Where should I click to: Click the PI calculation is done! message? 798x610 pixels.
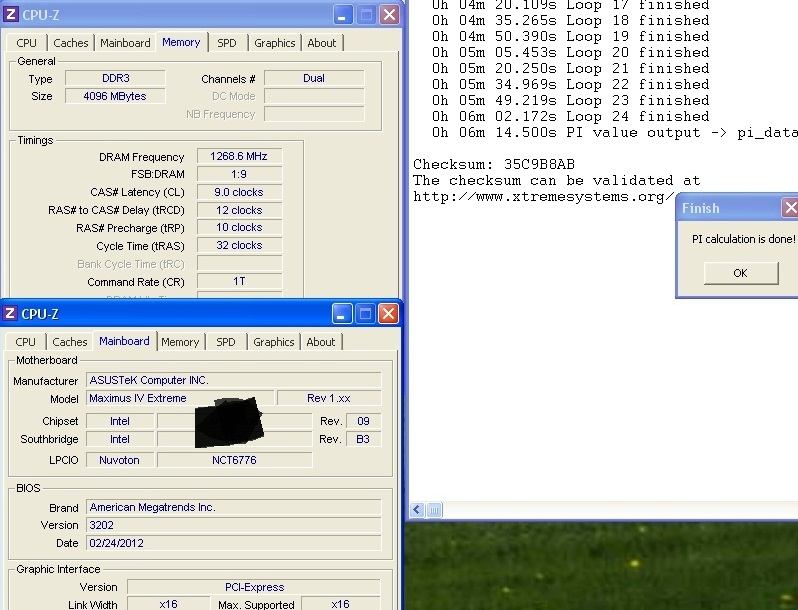(x=744, y=239)
